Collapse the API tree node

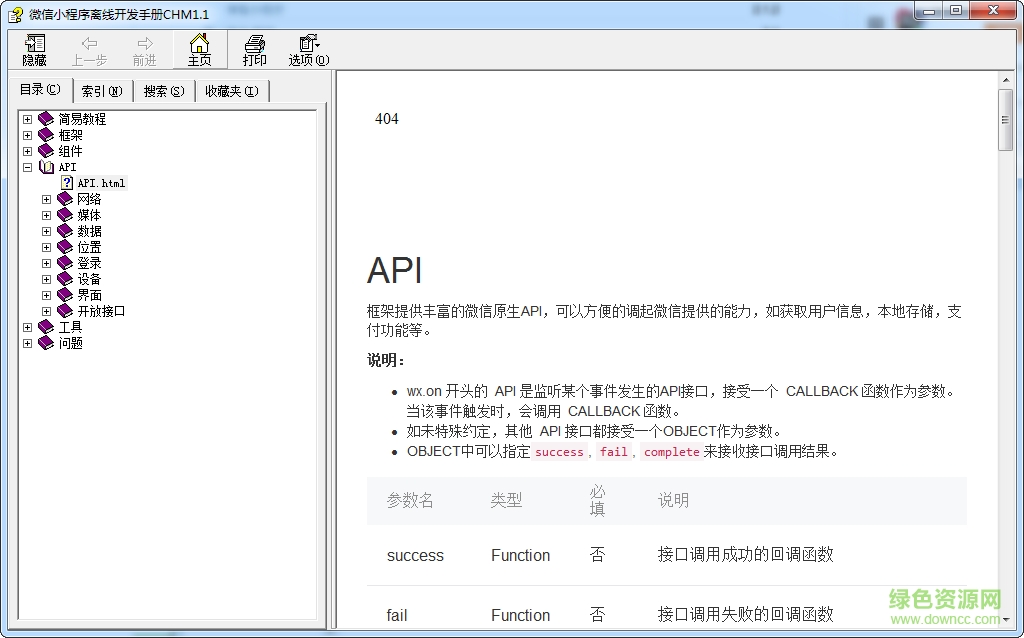[x=28, y=167]
